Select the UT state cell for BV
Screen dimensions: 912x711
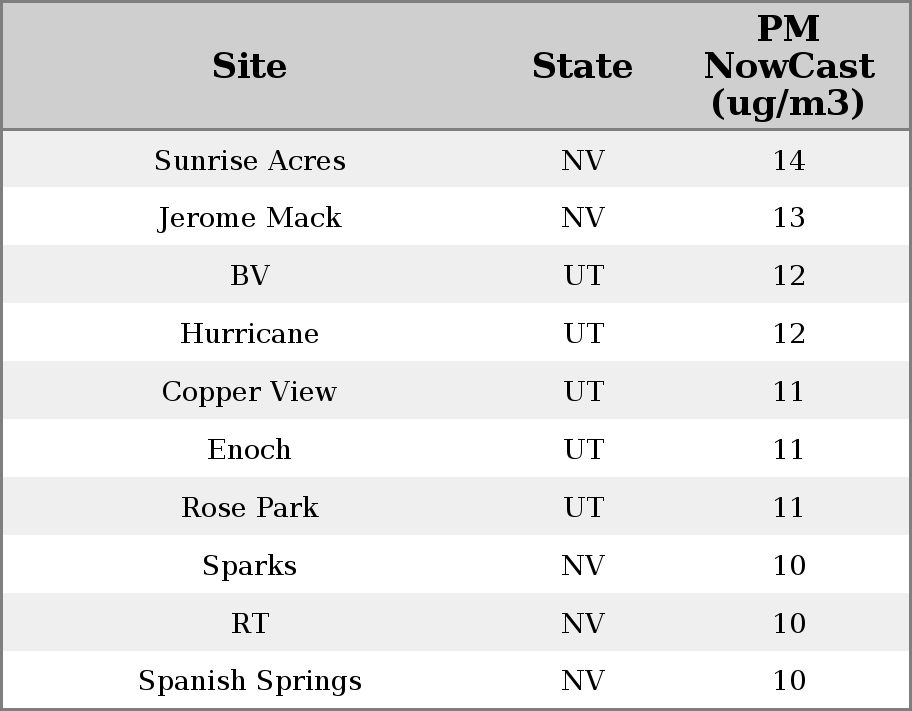point(583,276)
